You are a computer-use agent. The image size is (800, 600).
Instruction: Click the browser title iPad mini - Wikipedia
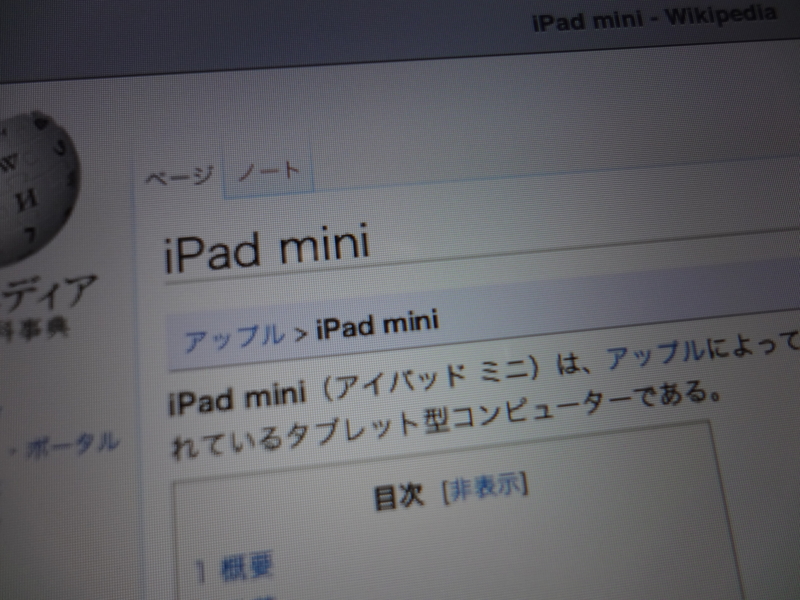(654, 18)
